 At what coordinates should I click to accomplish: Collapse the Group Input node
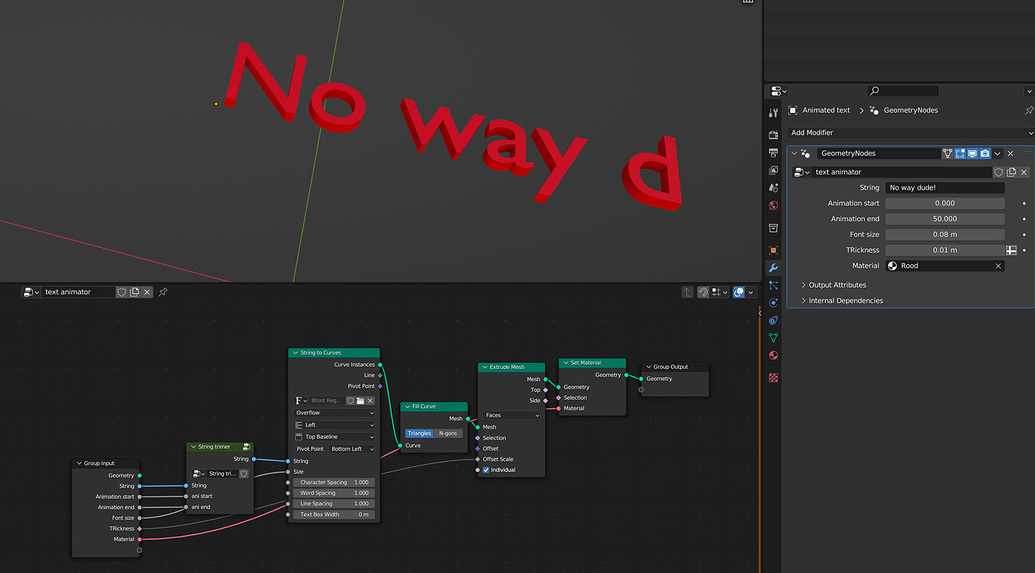point(79,463)
